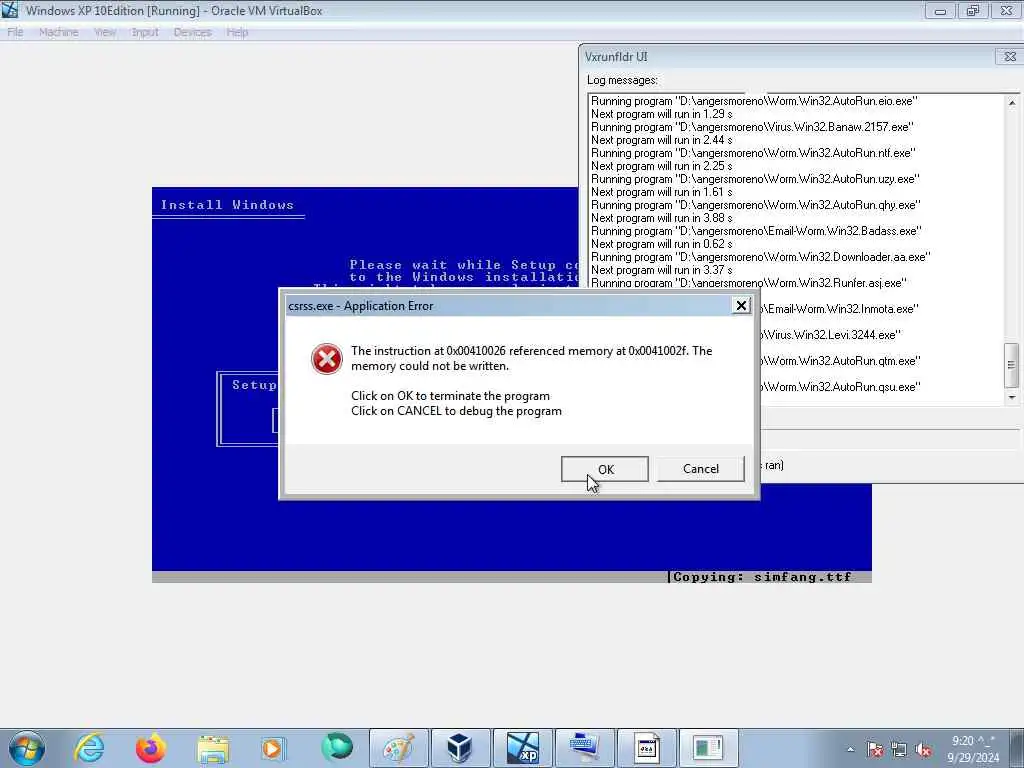This screenshot has height=768, width=1024.
Task: Select log line Worm.Win32.AutoRun.uzy.exe
Action: [x=756, y=179]
